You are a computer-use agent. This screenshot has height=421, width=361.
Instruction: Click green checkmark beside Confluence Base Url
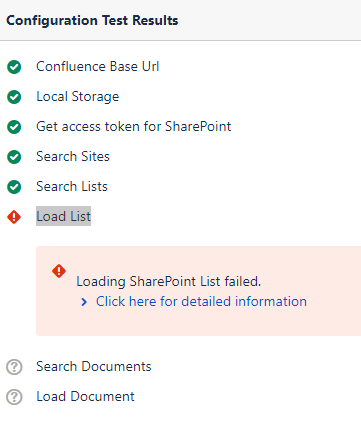pyautogui.click(x=14, y=67)
